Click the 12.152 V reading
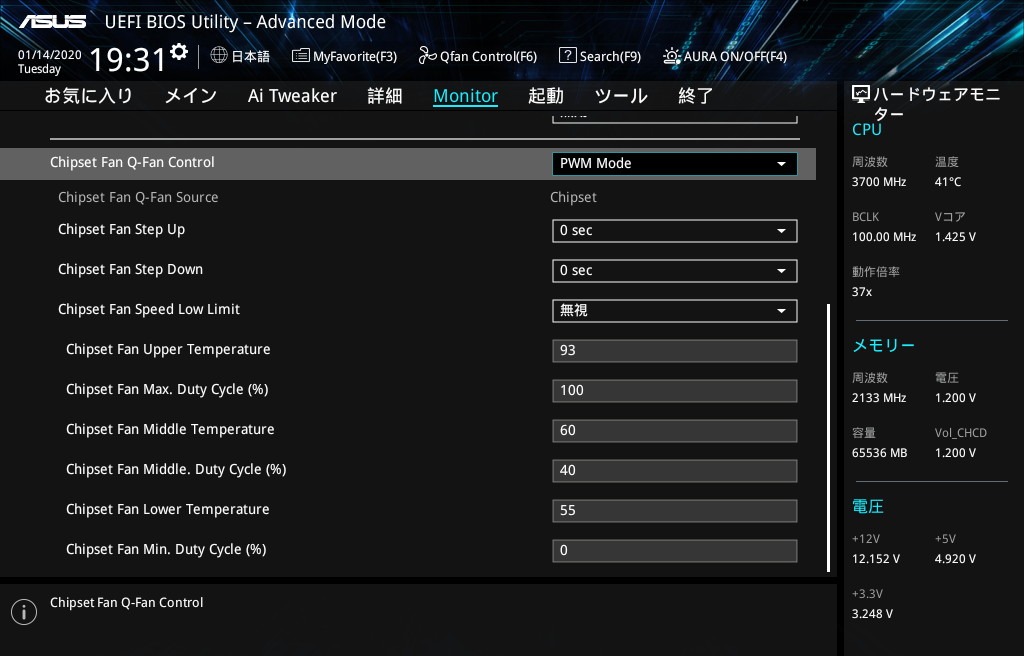This screenshot has height=656, width=1024. click(875, 559)
